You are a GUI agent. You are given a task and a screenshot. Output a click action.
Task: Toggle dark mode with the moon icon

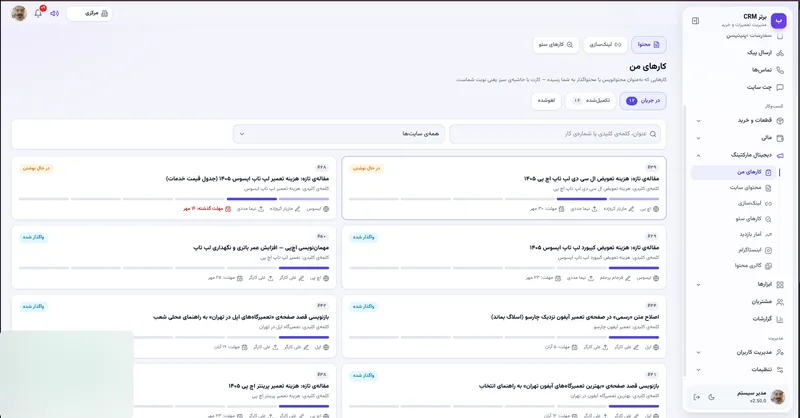coord(712,397)
